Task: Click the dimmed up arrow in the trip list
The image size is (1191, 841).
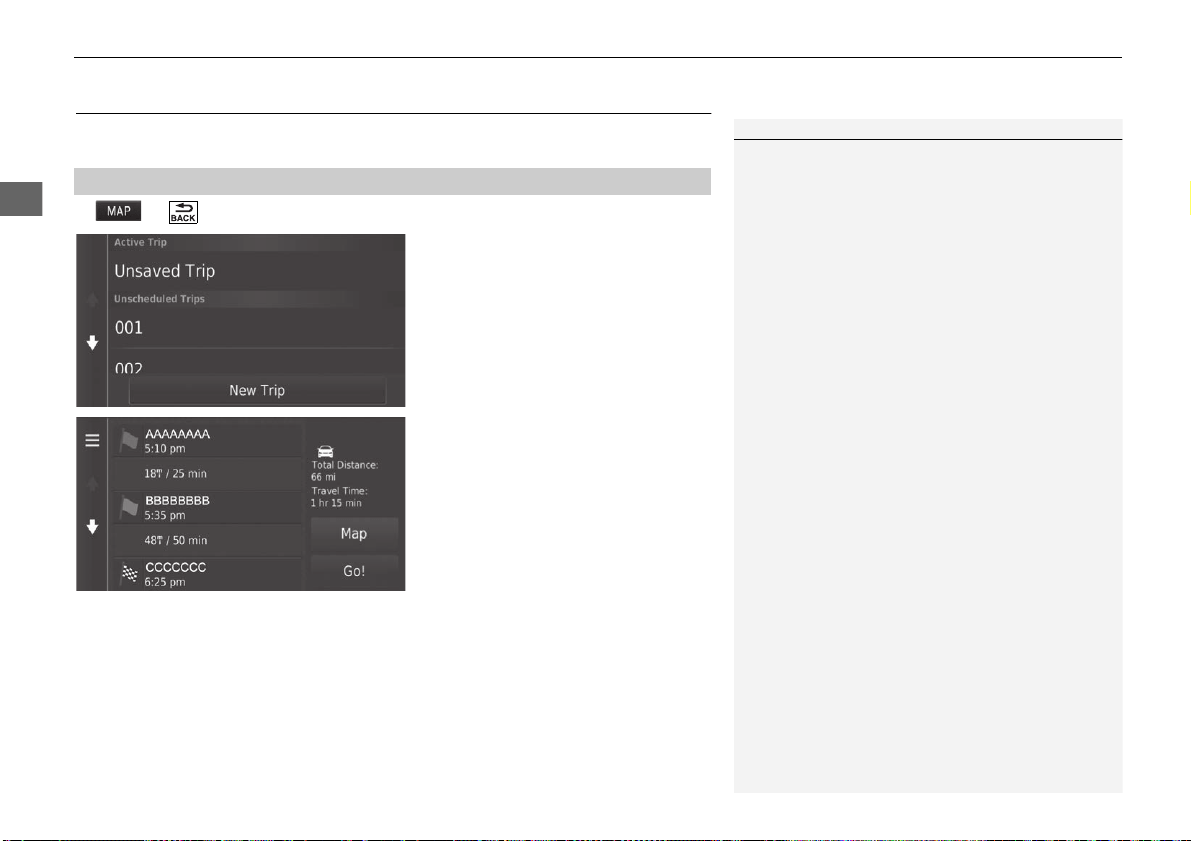Action: (x=93, y=300)
